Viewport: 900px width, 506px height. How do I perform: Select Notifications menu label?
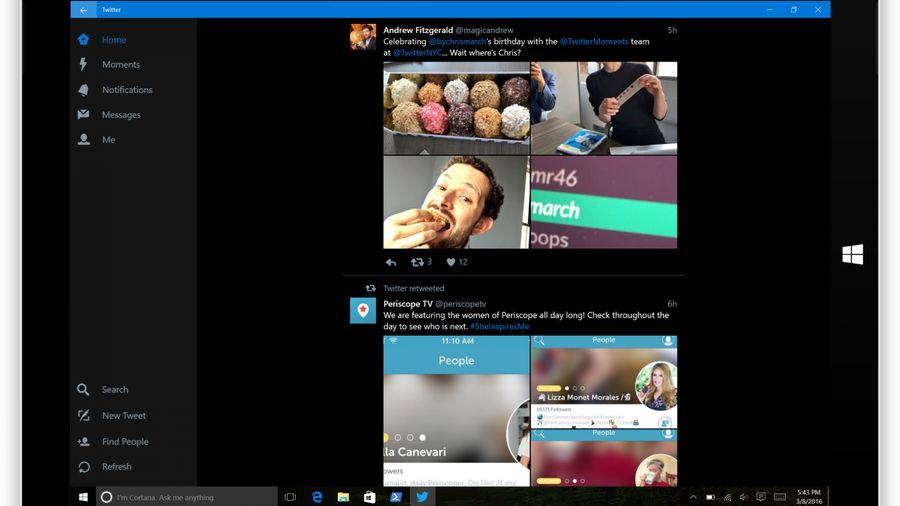(127, 89)
